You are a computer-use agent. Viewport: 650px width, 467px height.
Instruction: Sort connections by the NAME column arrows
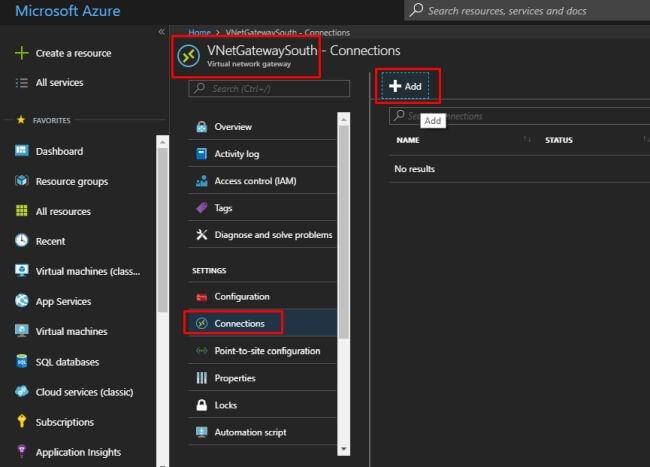(526, 140)
